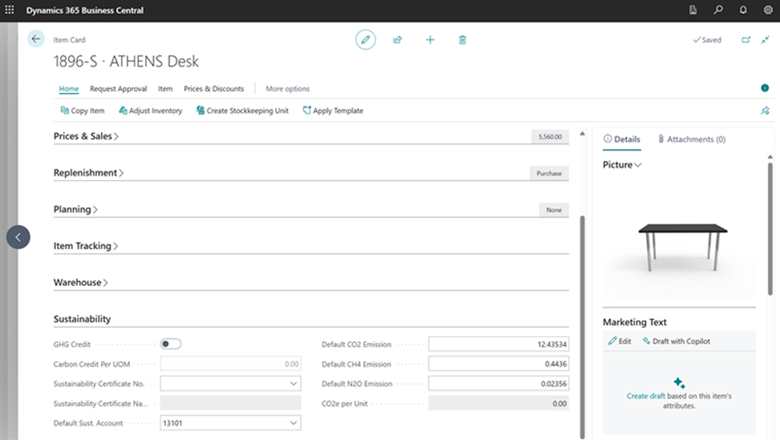
Task: Switch to the Attachments (0) tab
Action: tap(691, 139)
